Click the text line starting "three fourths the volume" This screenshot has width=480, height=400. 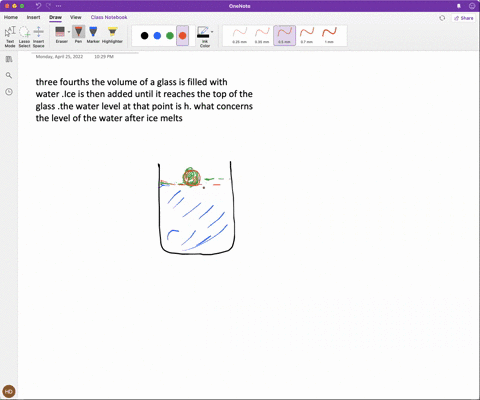coord(132,82)
